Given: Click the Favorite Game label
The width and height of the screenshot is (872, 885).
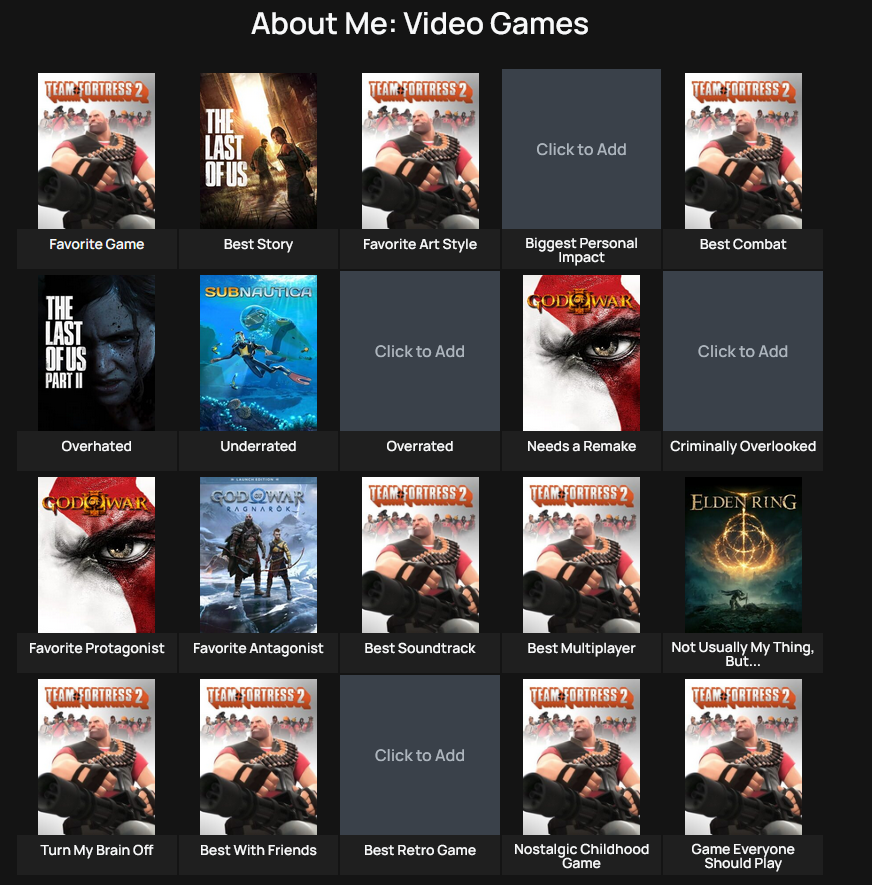Looking at the screenshot, I should (97, 244).
